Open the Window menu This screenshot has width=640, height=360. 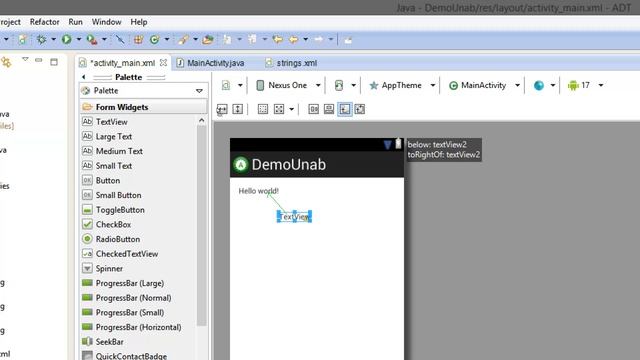107,22
